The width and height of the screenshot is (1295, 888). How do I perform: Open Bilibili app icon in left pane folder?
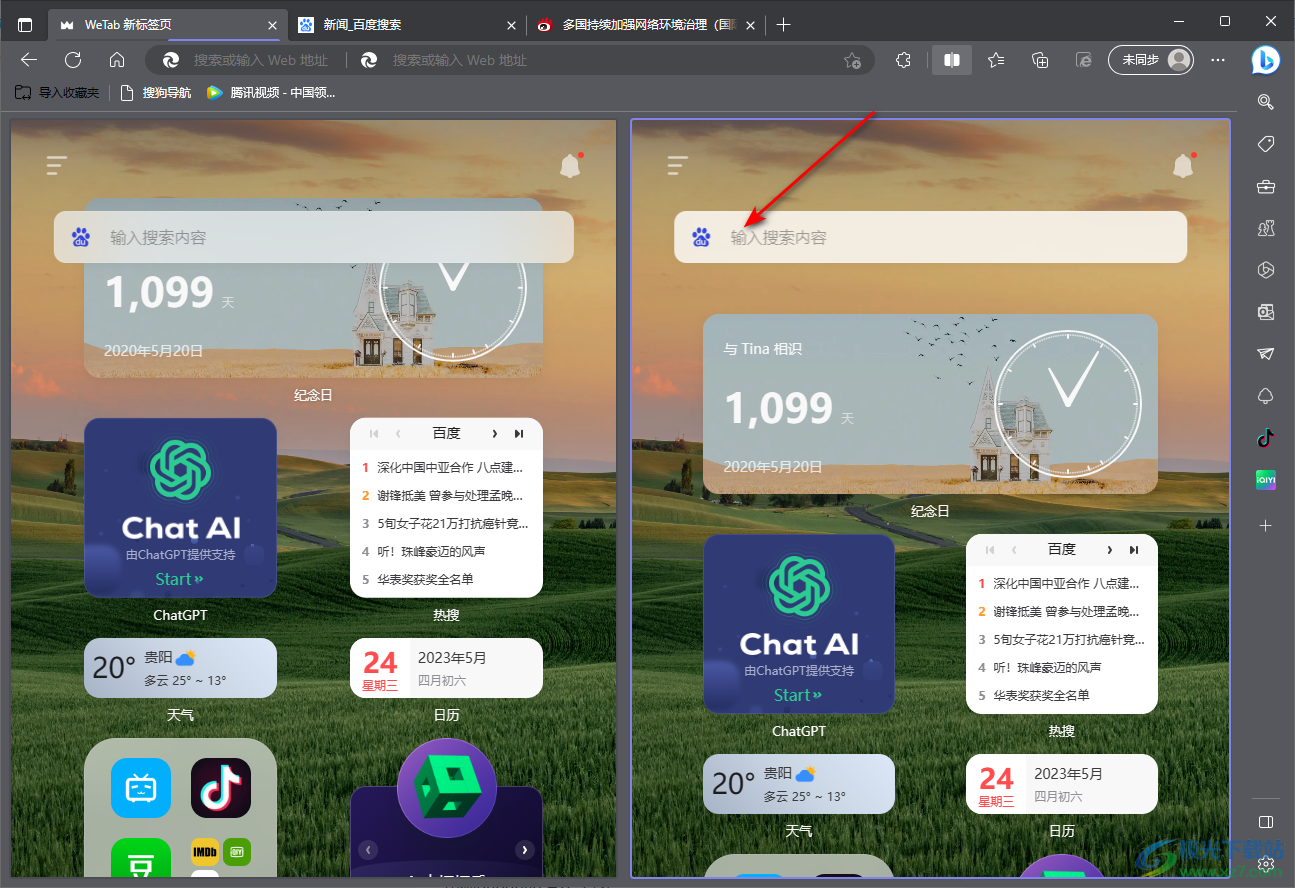[x=141, y=788]
